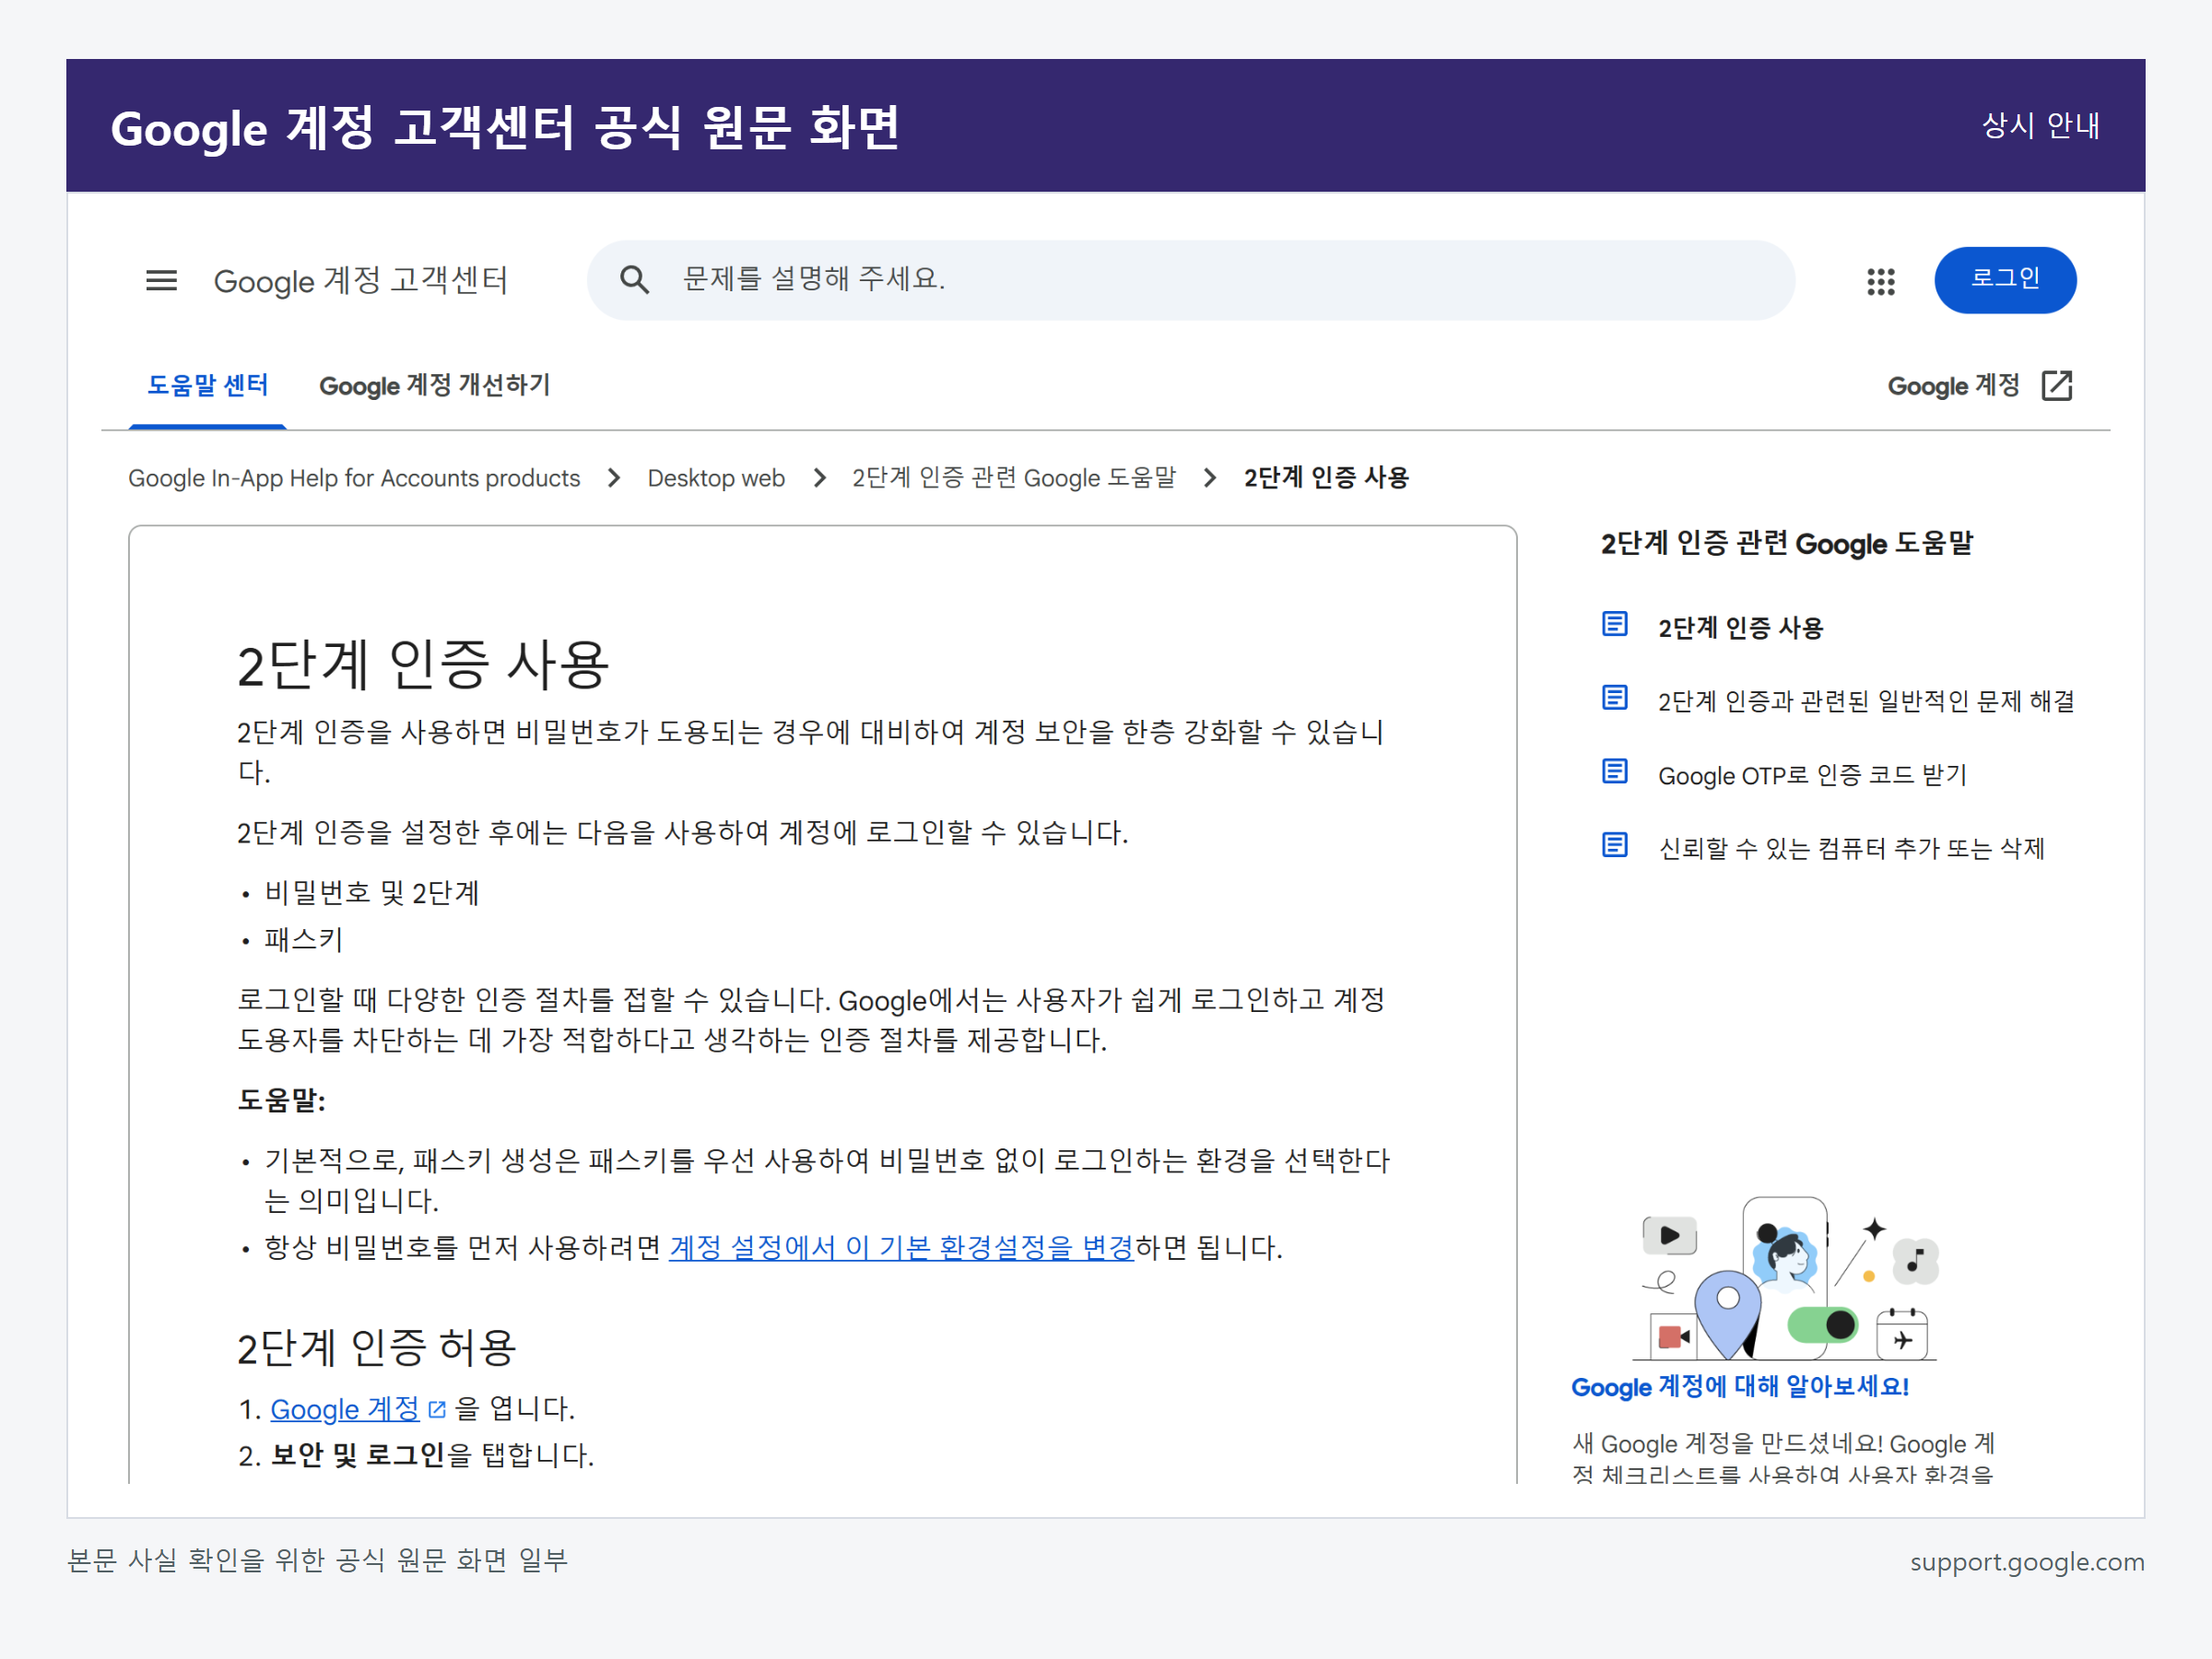Go to Google In-App Help for Accounts products
Screen dimensions: 2212x1659
click(354, 478)
